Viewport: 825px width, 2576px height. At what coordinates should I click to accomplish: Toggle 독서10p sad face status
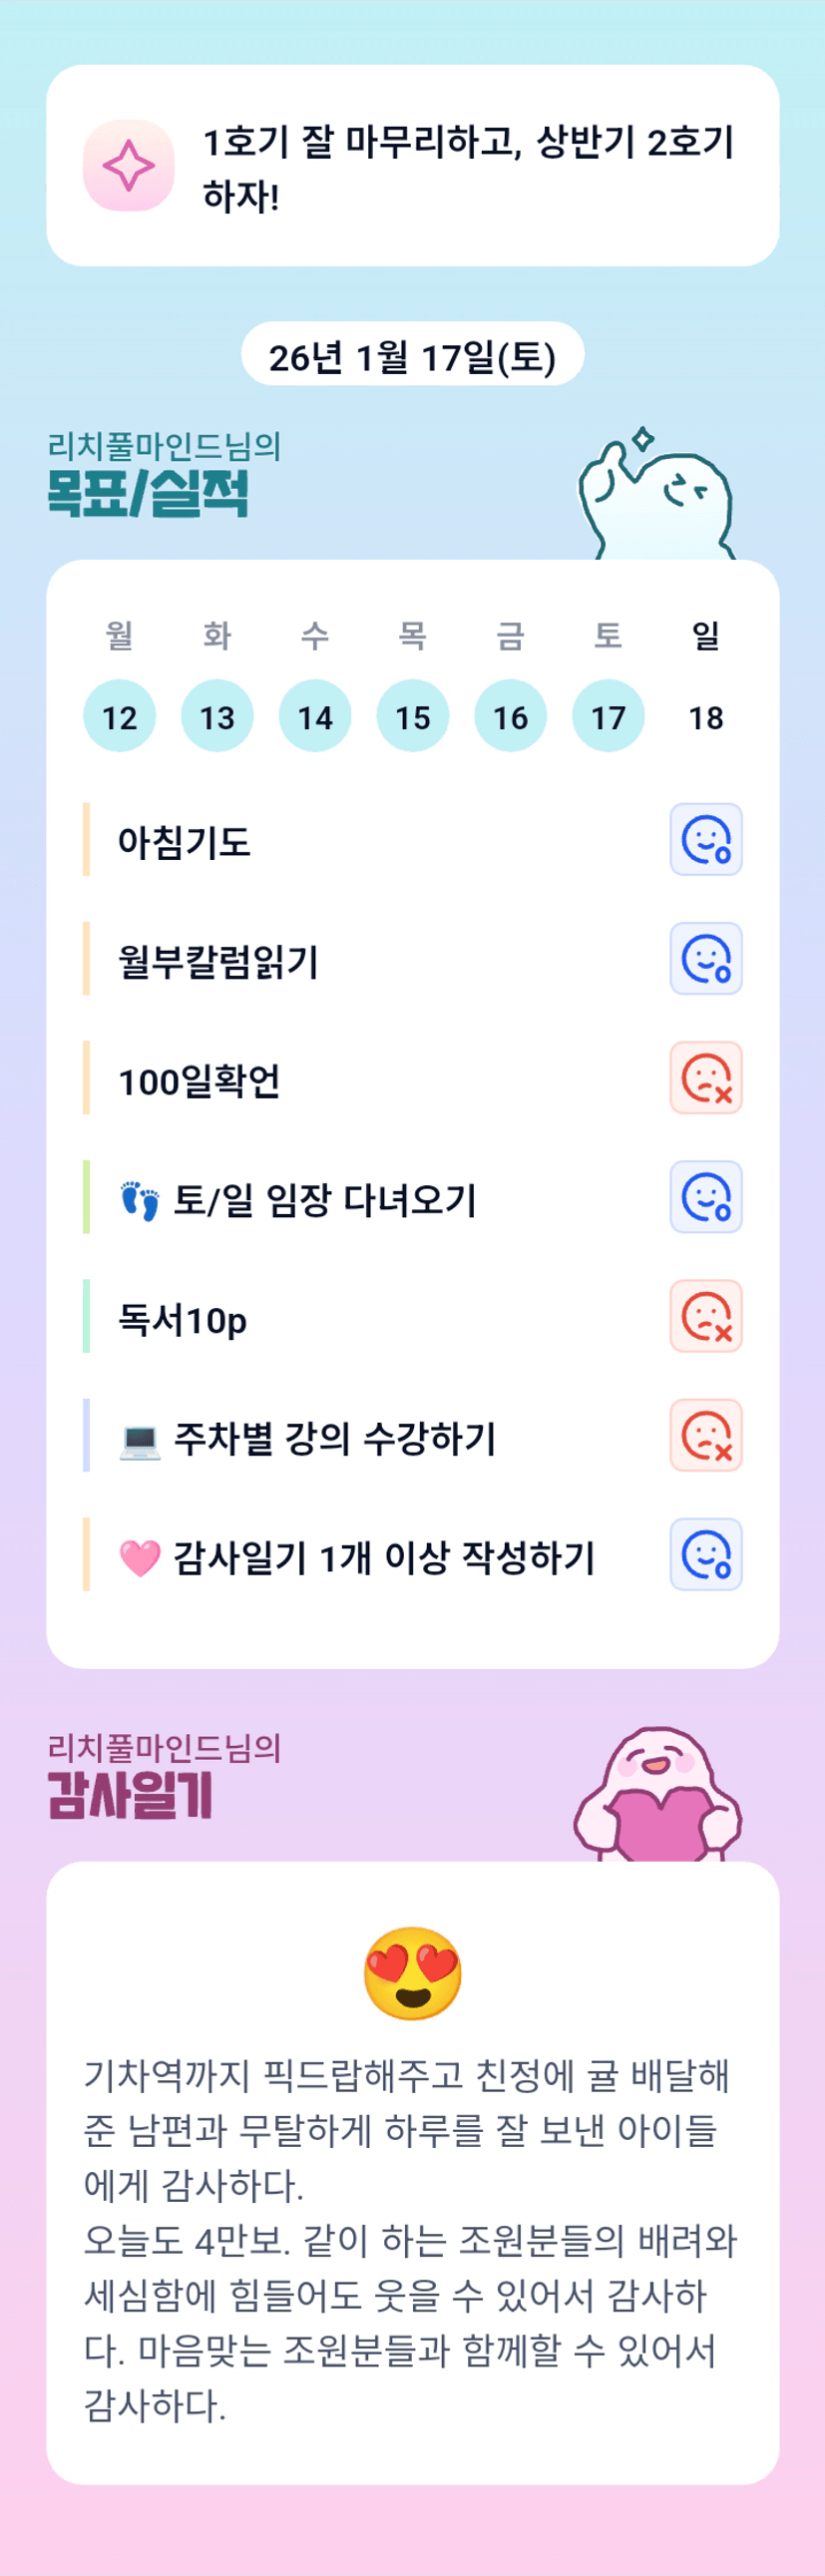pos(705,1316)
